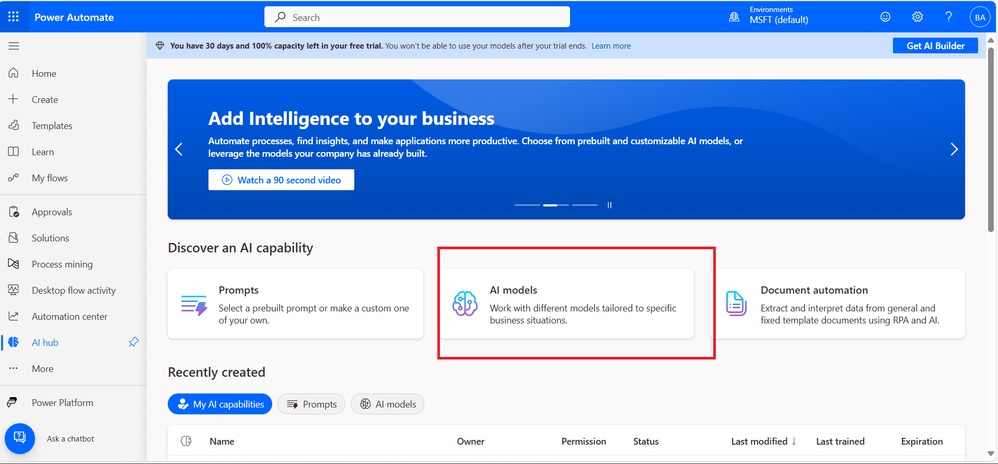Viewport: 998px width, 464px height.
Task: Click the Environments globe icon
Action: [734, 17]
